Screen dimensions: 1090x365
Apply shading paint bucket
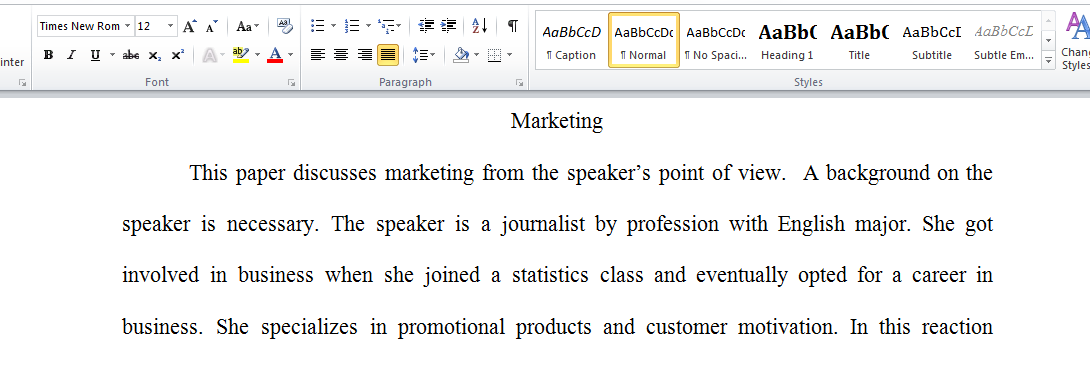(x=460, y=54)
